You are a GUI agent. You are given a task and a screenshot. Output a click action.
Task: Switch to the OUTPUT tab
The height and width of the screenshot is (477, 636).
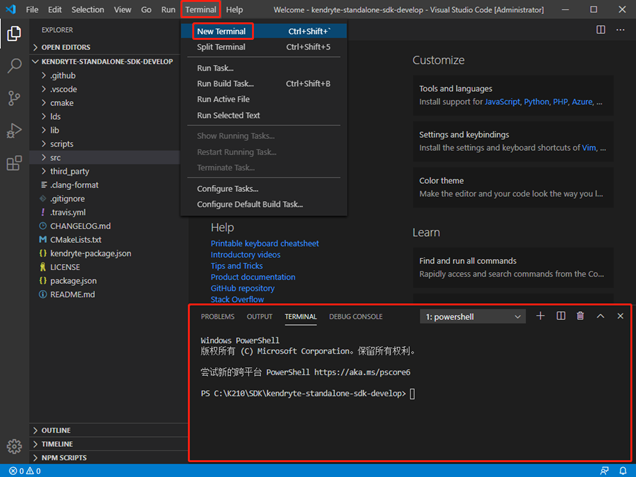(260, 317)
